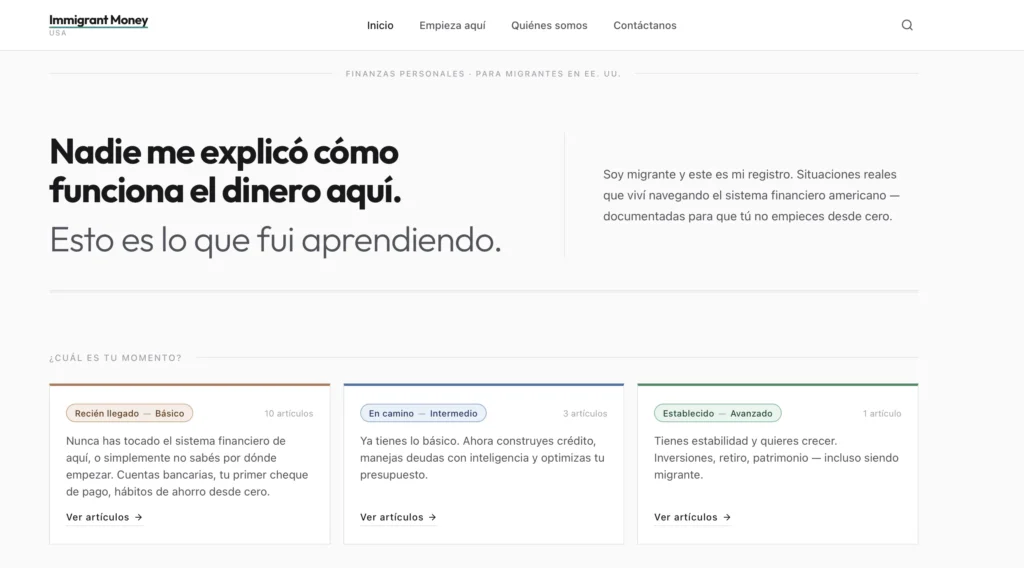Click Ver artículos in the En camino card

[x=398, y=517]
